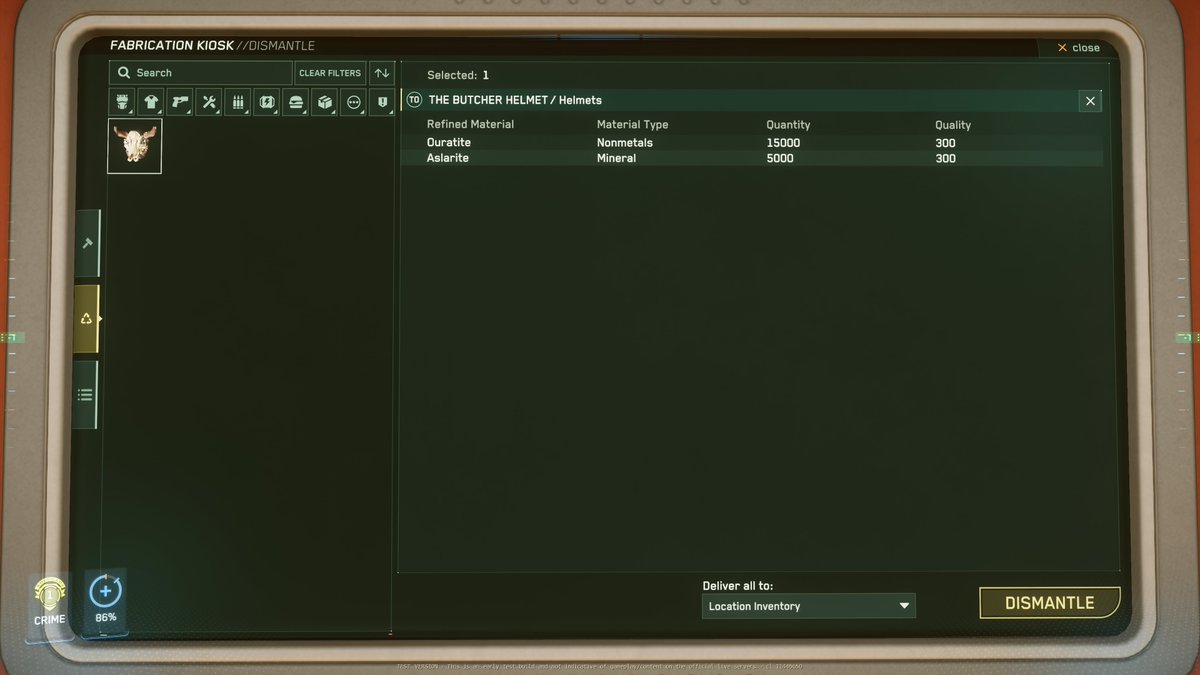Select the armor filter icon

(x=121, y=101)
